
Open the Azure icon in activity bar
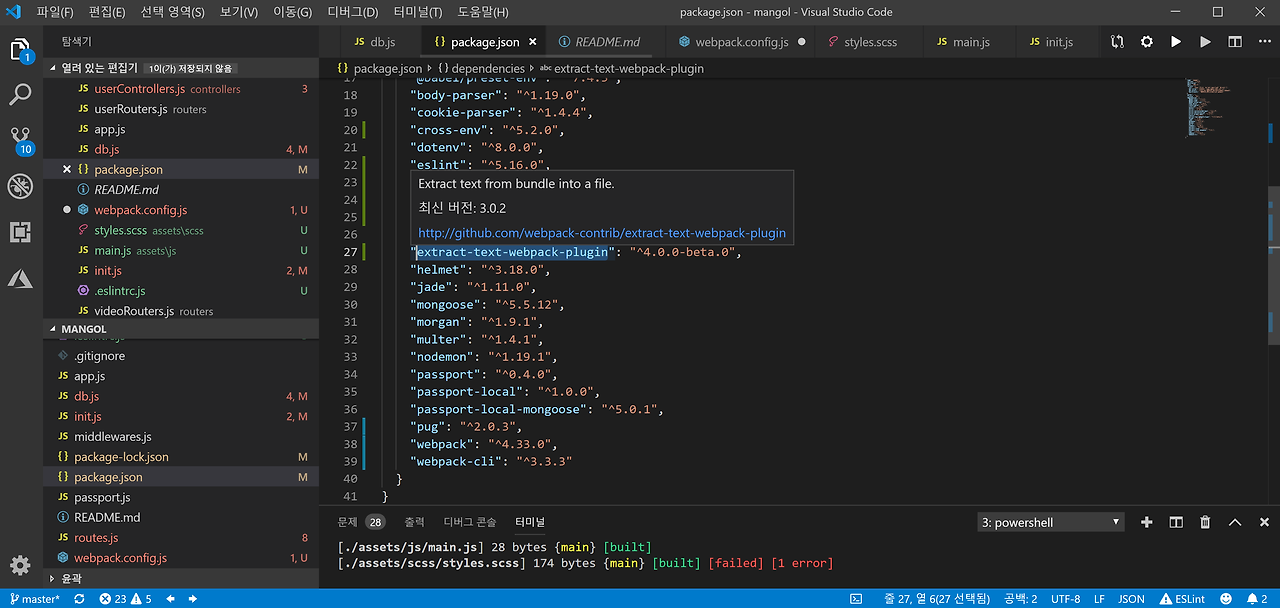[20, 278]
